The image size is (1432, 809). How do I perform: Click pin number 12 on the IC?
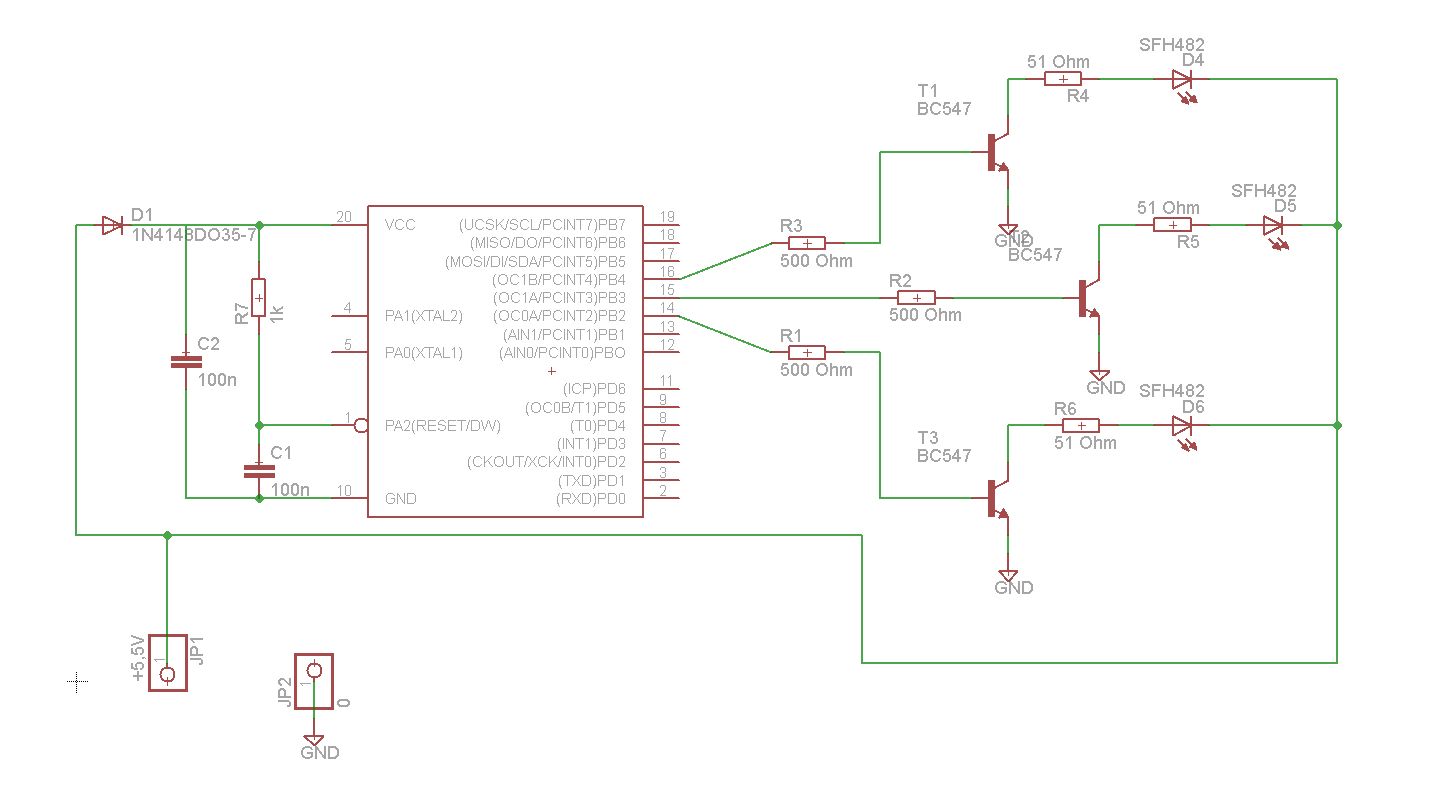point(667,345)
